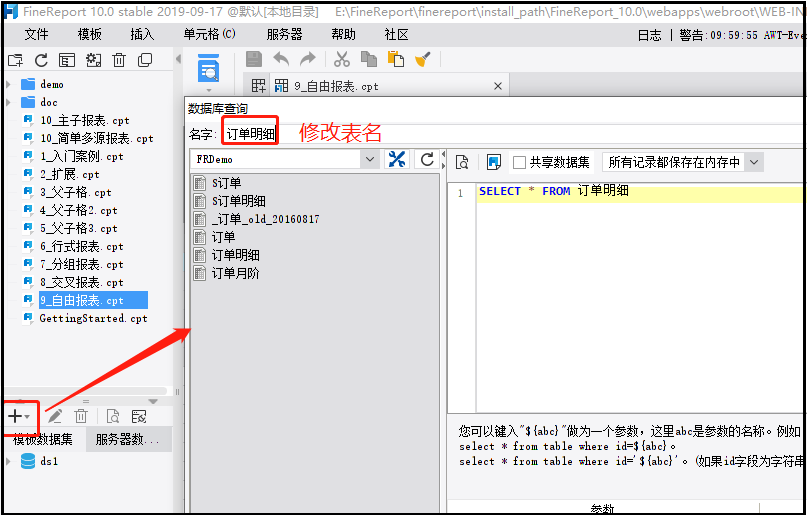The height and width of the screenshot is (515, 807).
Task: Click the delete trash icon above file tree
Action: coord(119,60)
